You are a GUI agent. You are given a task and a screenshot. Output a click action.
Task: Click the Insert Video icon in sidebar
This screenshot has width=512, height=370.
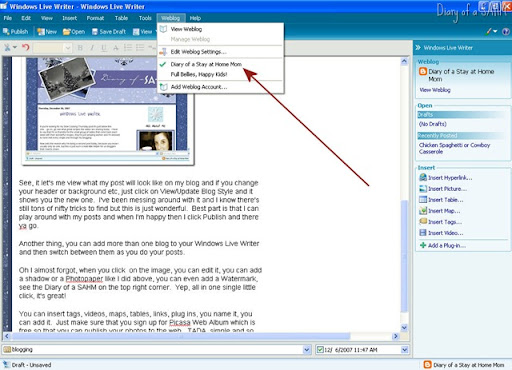click(423, 233)
